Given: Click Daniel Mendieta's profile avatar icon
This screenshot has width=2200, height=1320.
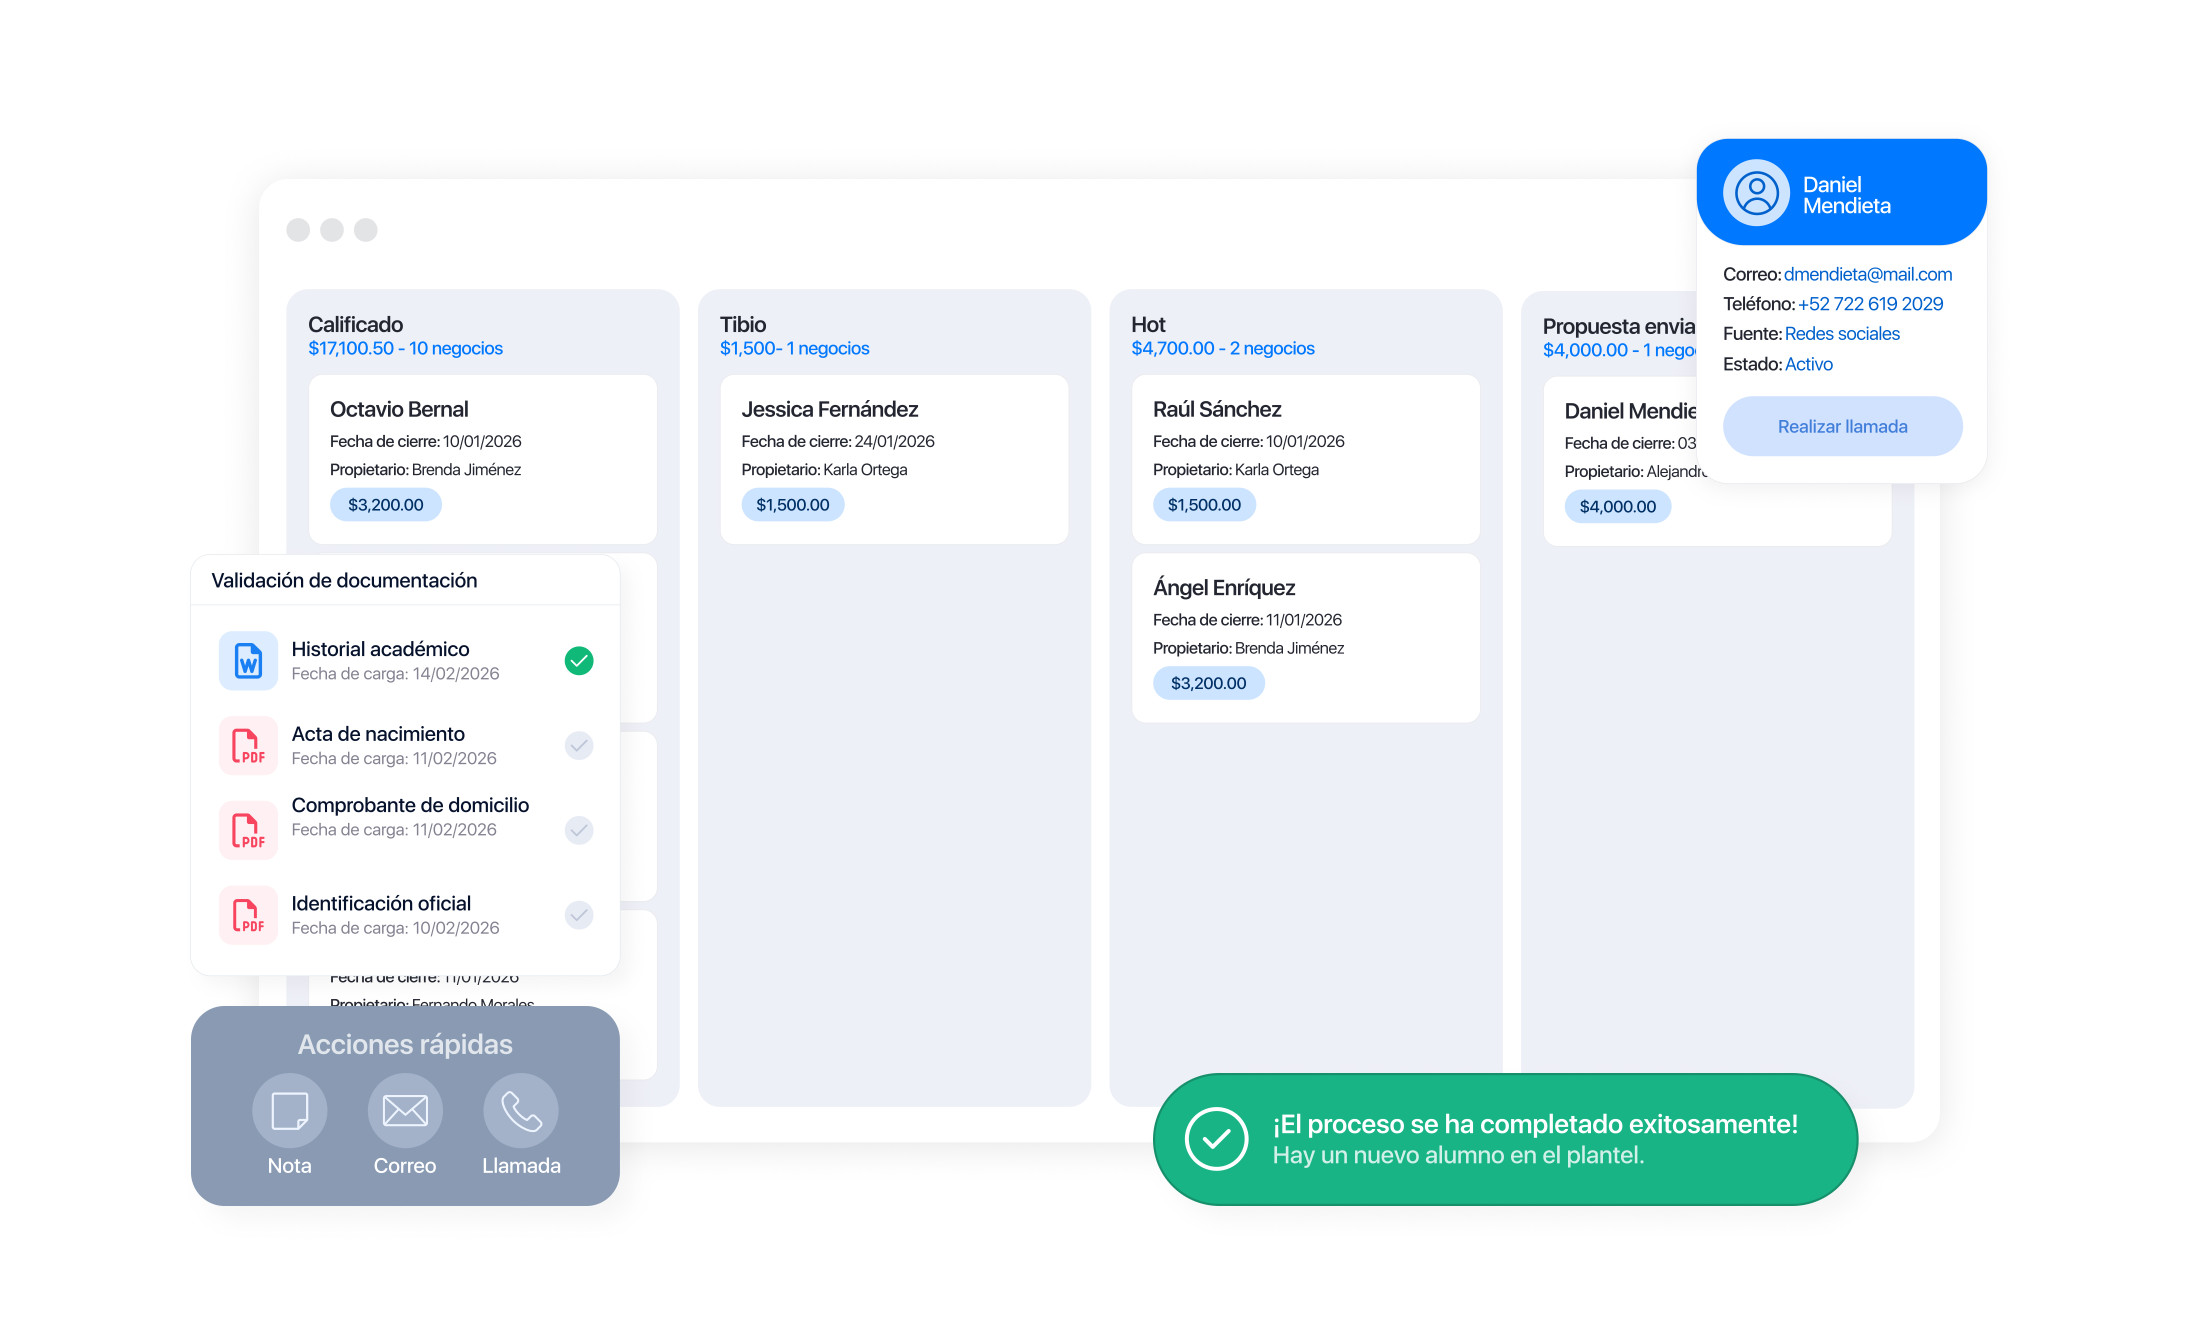Looking at the screenshot, I should (1756, 193).
